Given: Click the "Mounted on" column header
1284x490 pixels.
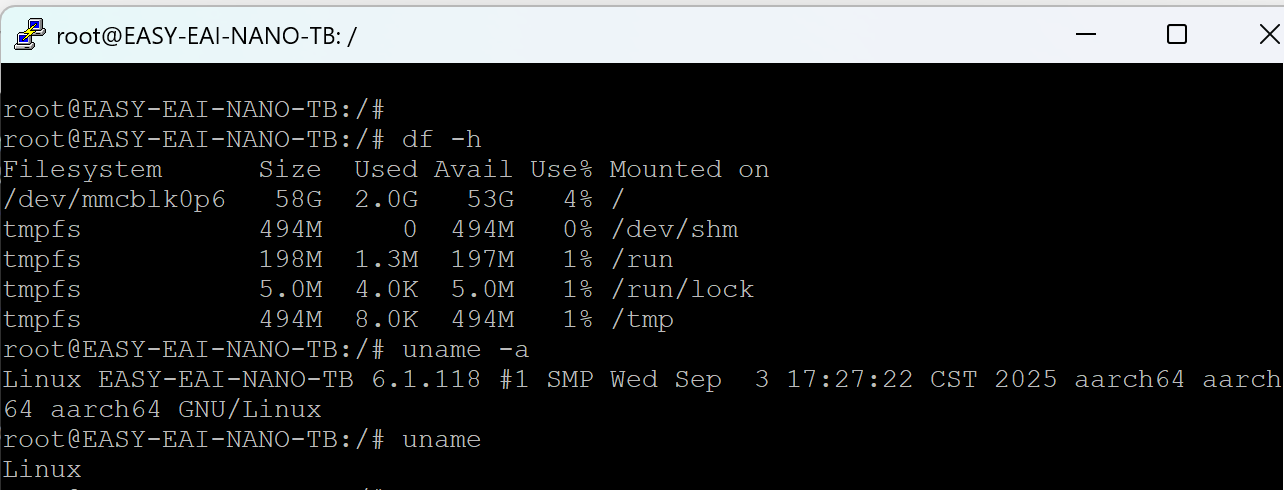Looking at the screenshot, I should [689, 170].
